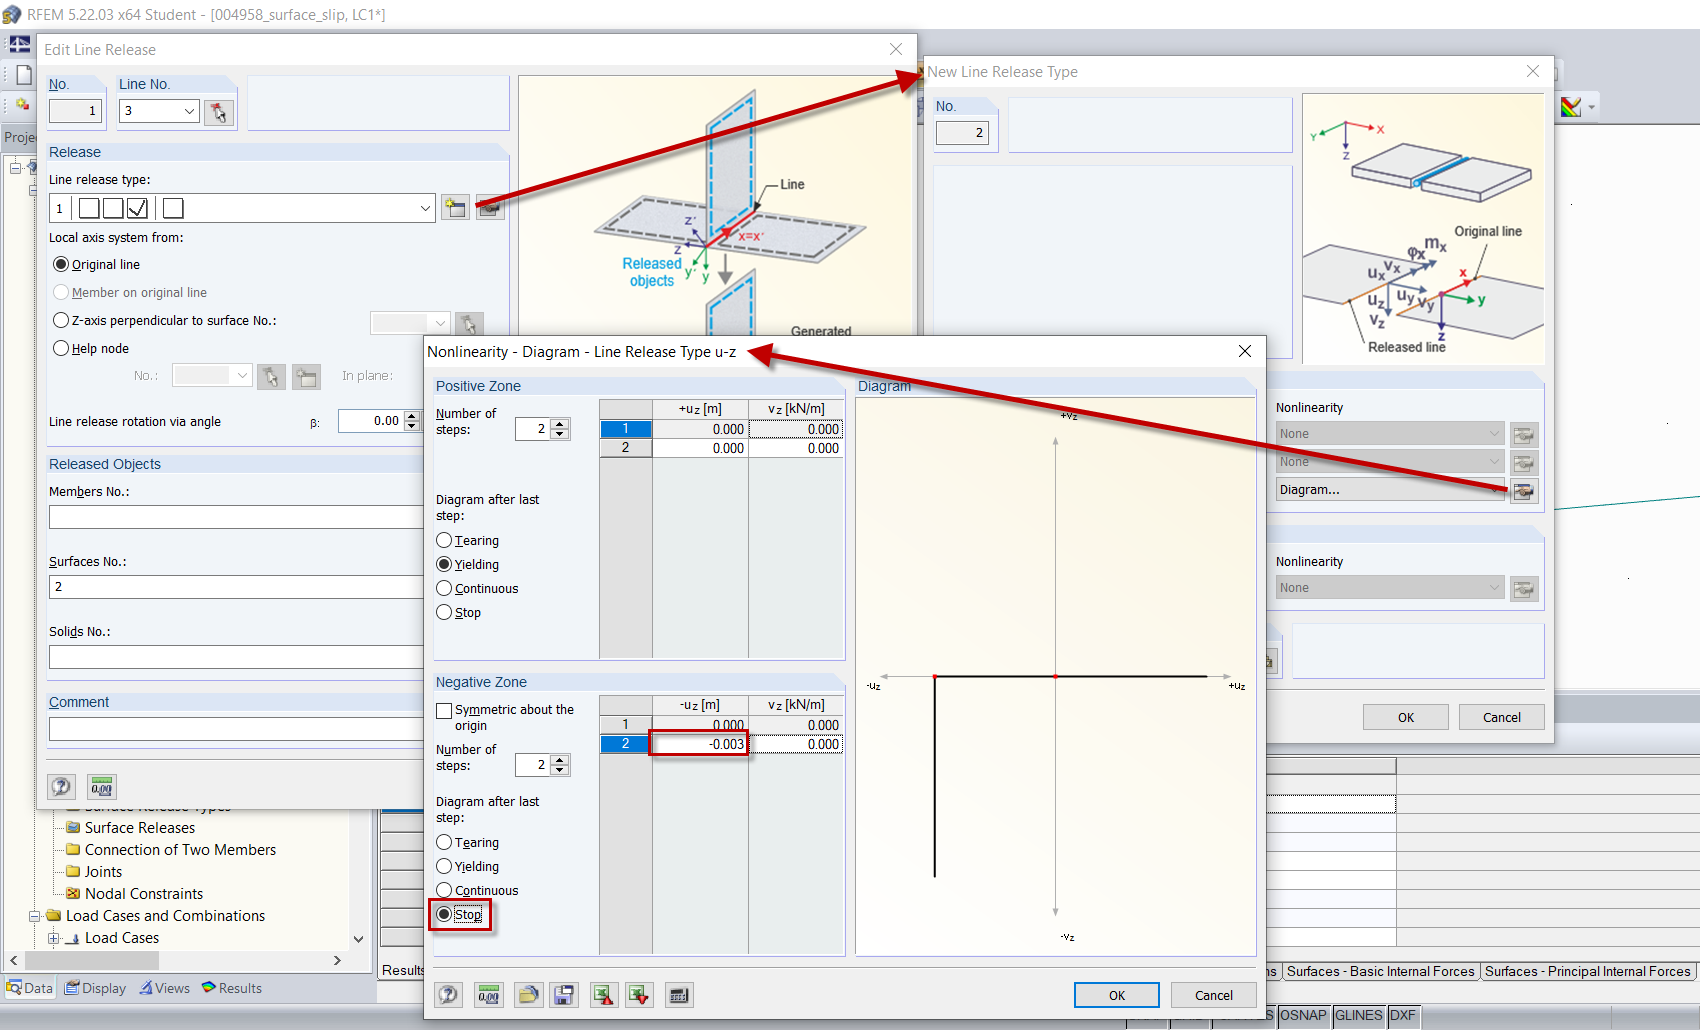Close the Nonlinearity Diagram dialog
1700x1030 pixels.
(x=1245, y=351)
